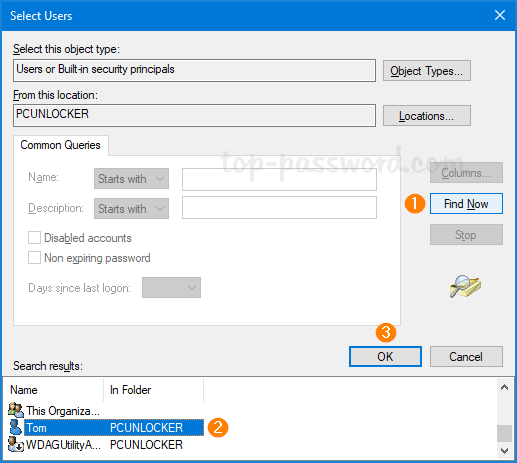Click the In Folder column header
This screenshot has width=517, height=463.
pyautogui.click(x=153, y=390)
